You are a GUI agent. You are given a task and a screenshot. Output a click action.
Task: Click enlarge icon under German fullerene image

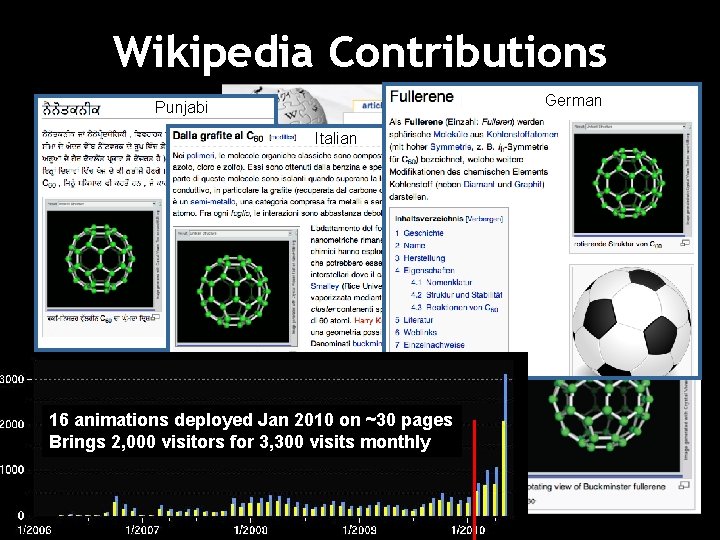coord(685,243)
